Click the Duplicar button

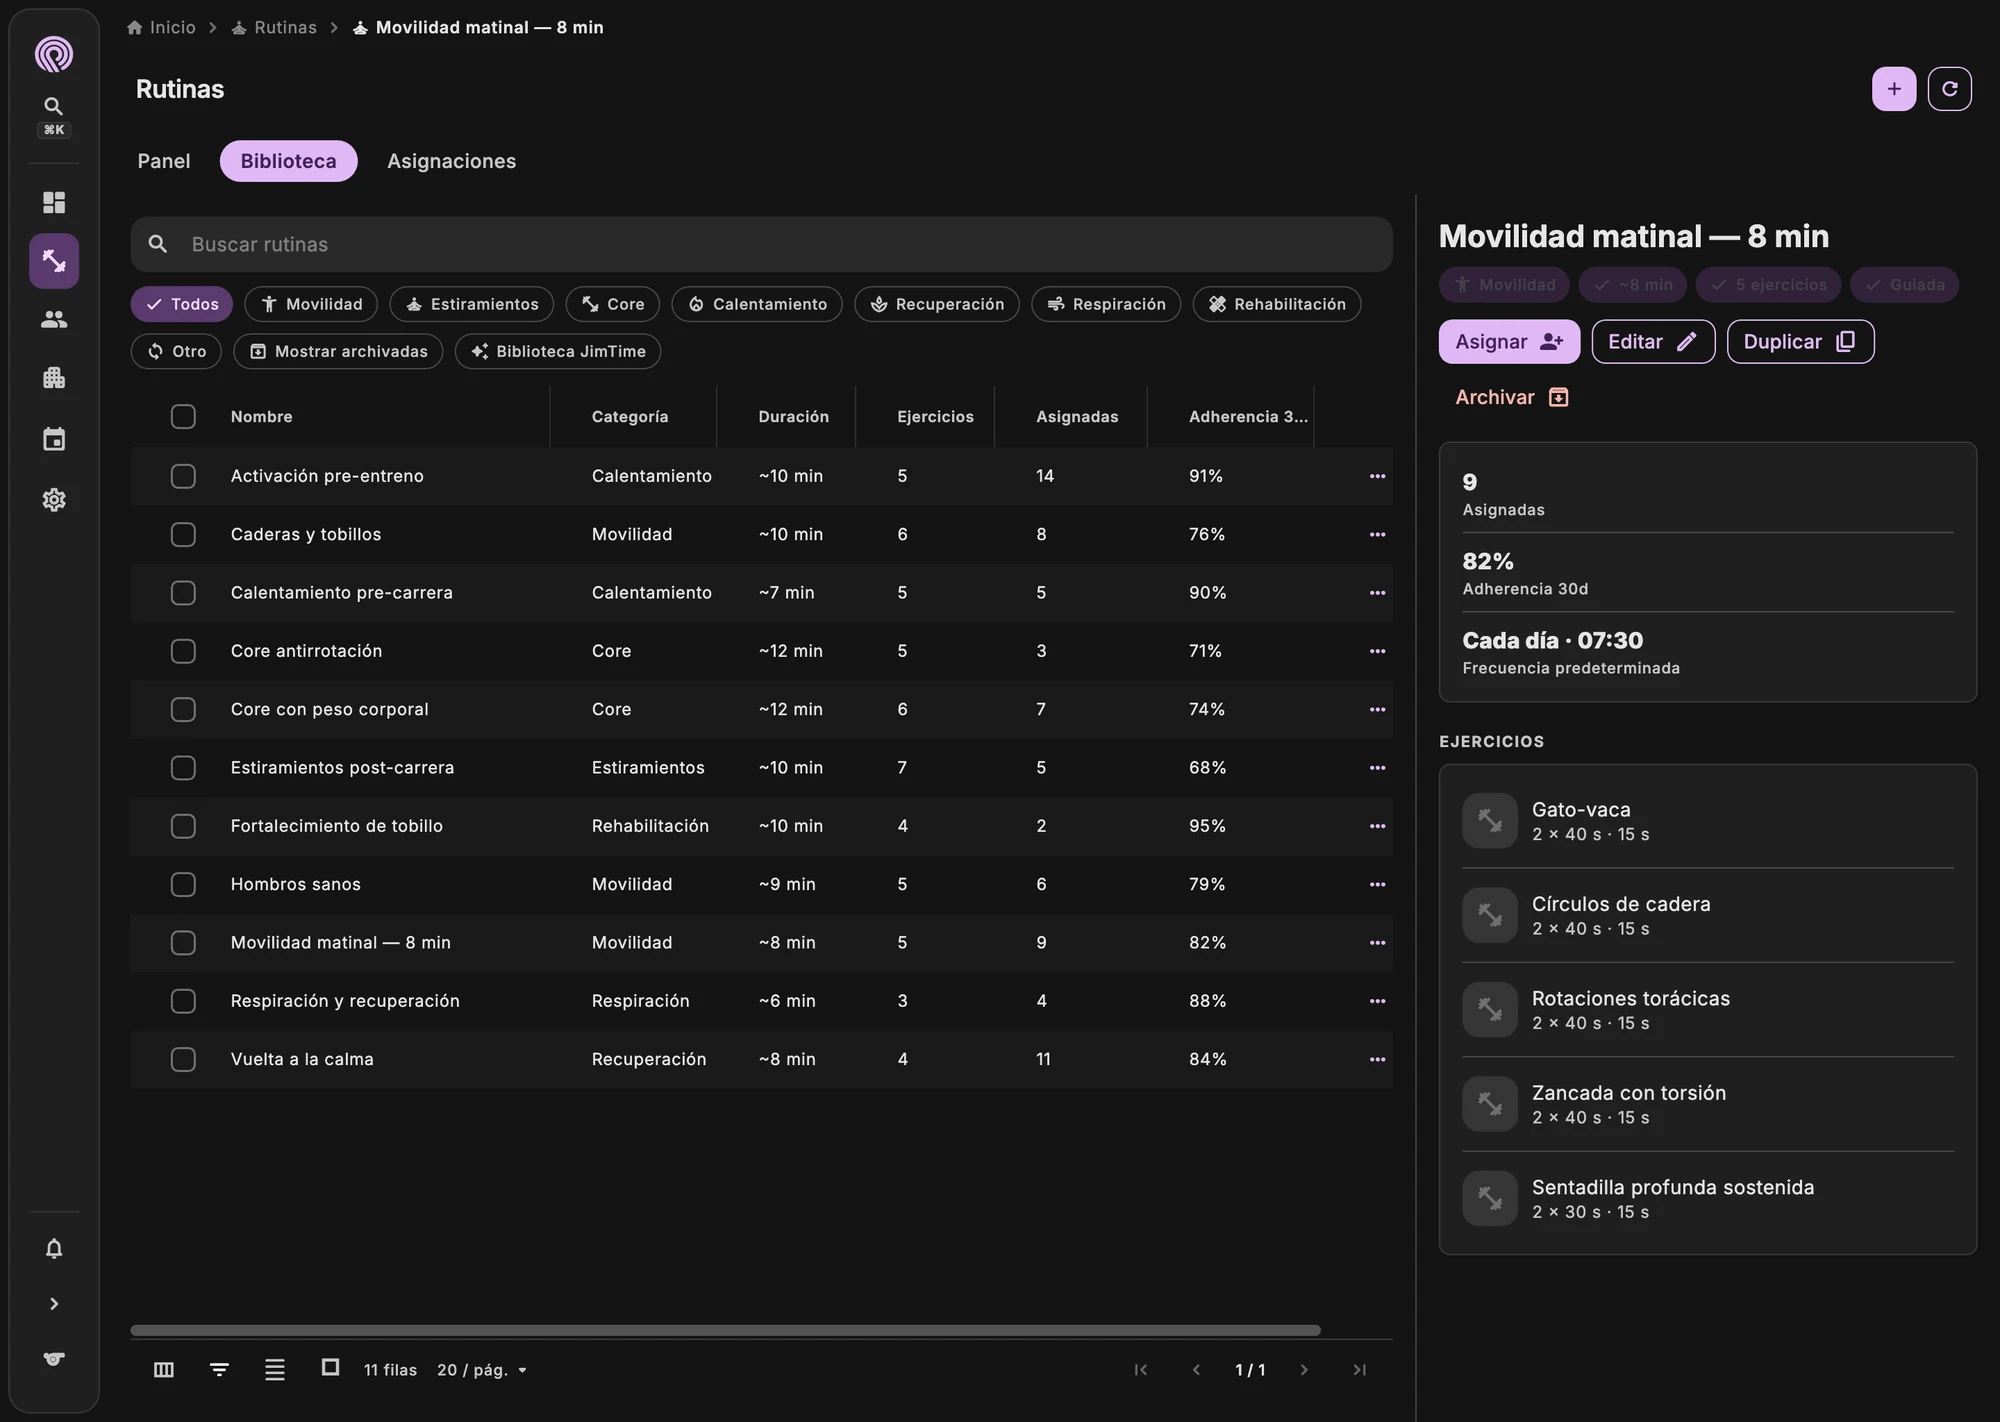pyautogui.click(x=1800, y=342)
